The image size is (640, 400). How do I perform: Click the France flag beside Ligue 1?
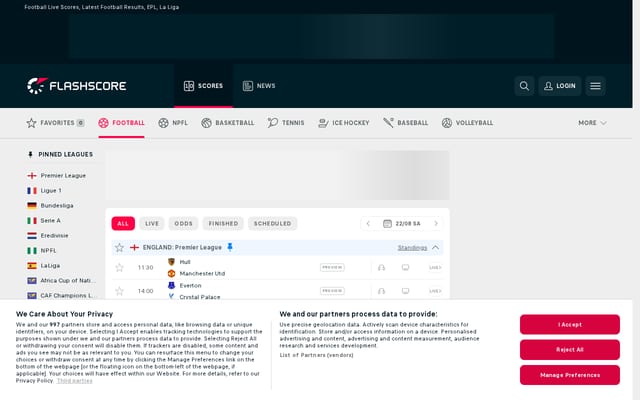tap(32, 191)
